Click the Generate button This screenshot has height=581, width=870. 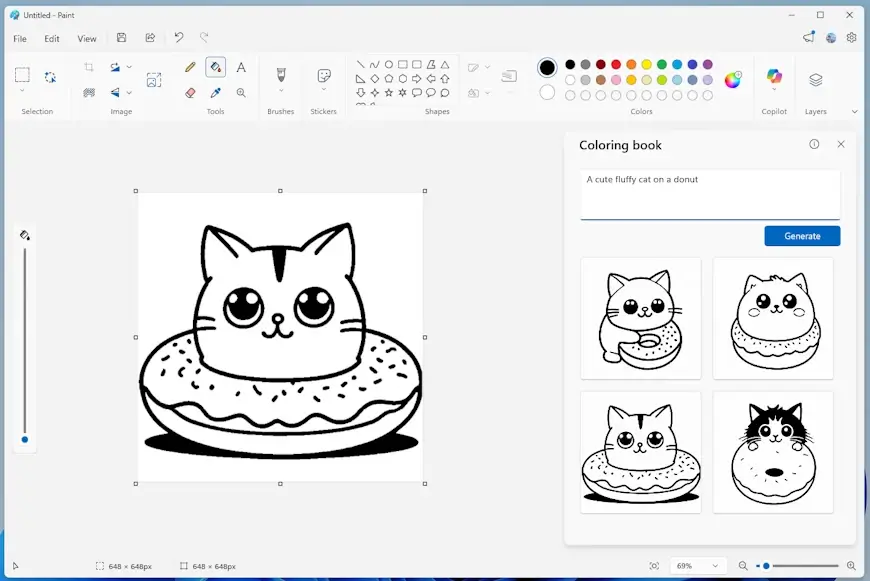click(802, 236)
